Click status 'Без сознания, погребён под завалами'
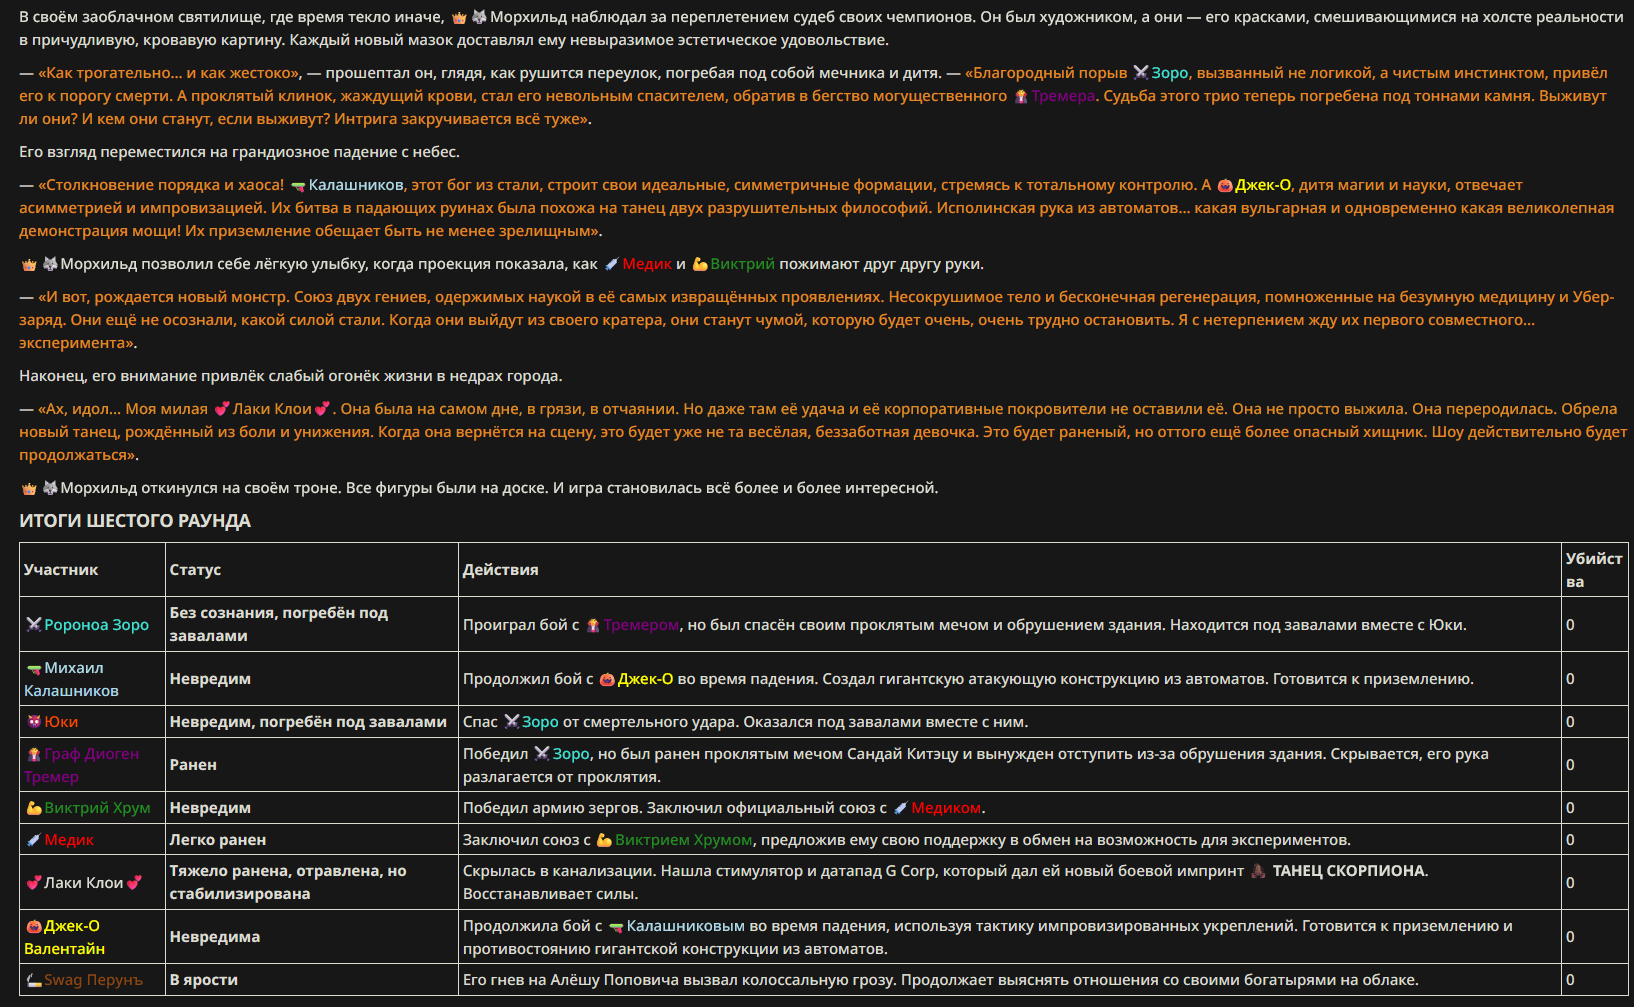The height and width of the screenshot is (1007, 1634). click(x=279, y=624)
